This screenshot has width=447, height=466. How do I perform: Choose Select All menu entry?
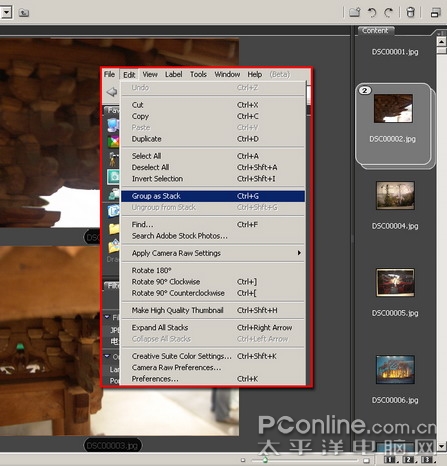click(213, 156)
